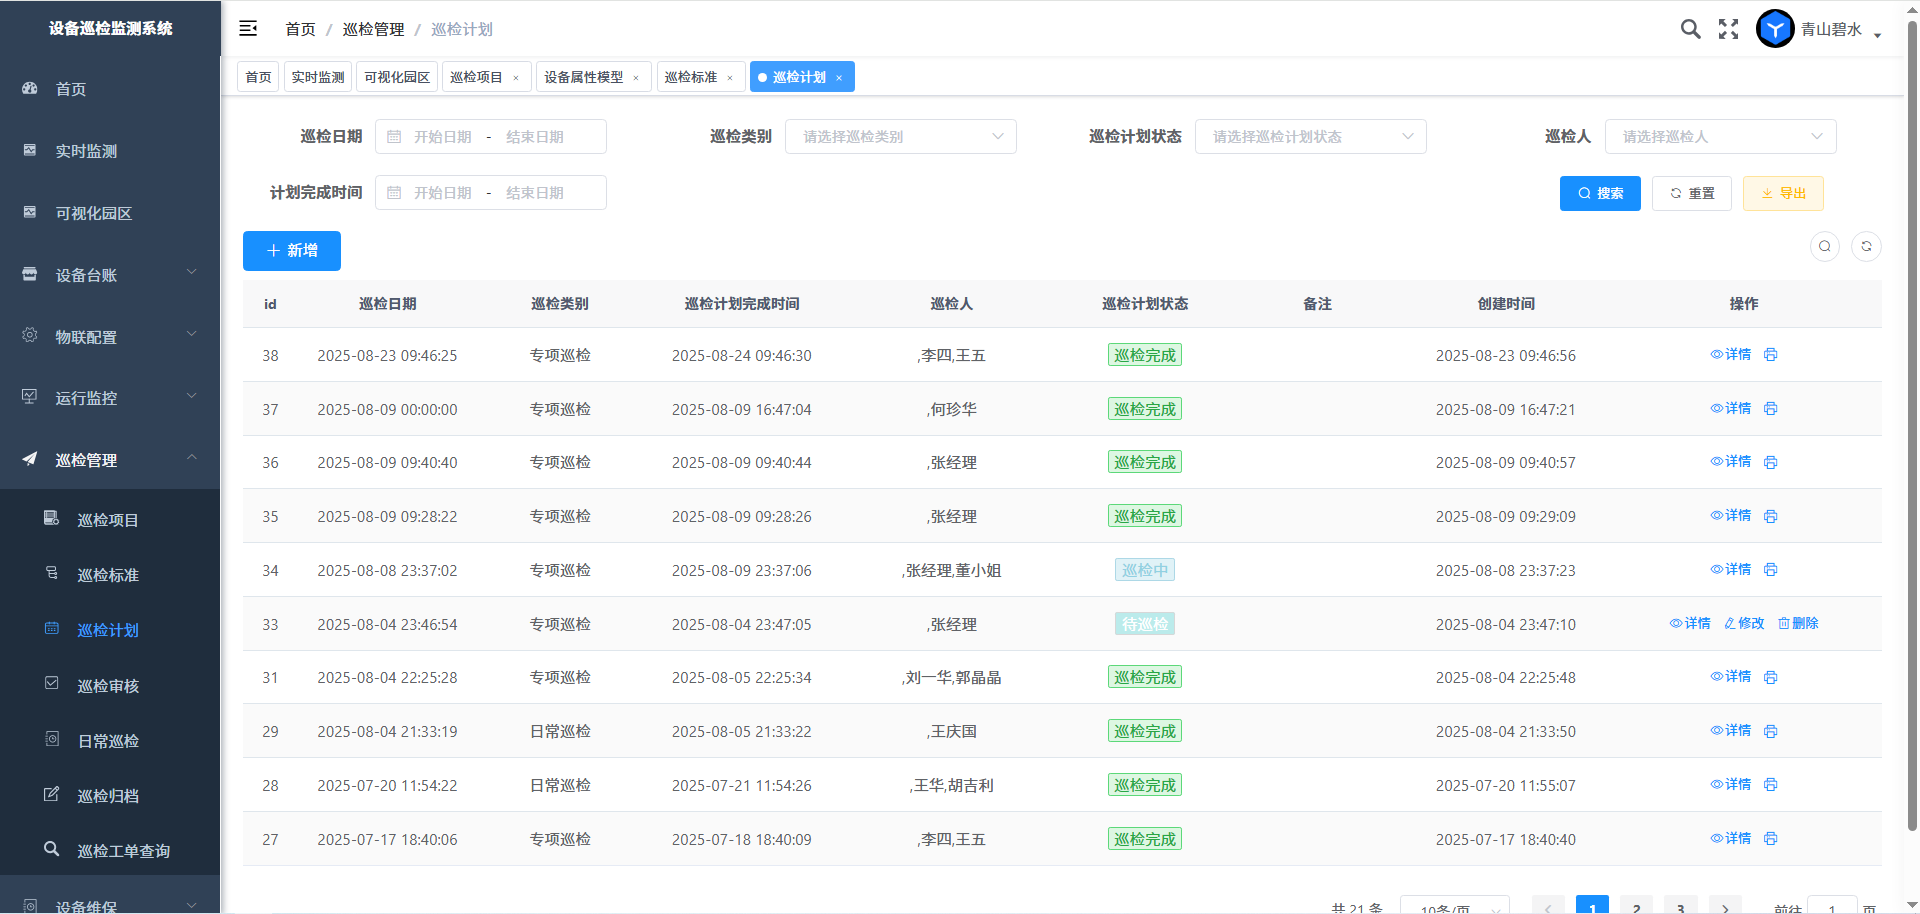The image size is (1920, 914).
Task: Toggle the search panel round magnifier icon
Action: (1825, 247)
